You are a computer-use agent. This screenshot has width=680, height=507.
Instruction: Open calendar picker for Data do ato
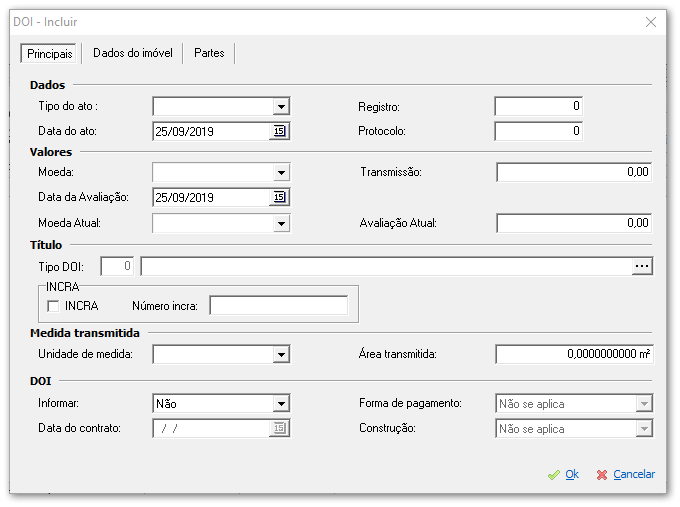pyautogui.click(x=279, y=131)
